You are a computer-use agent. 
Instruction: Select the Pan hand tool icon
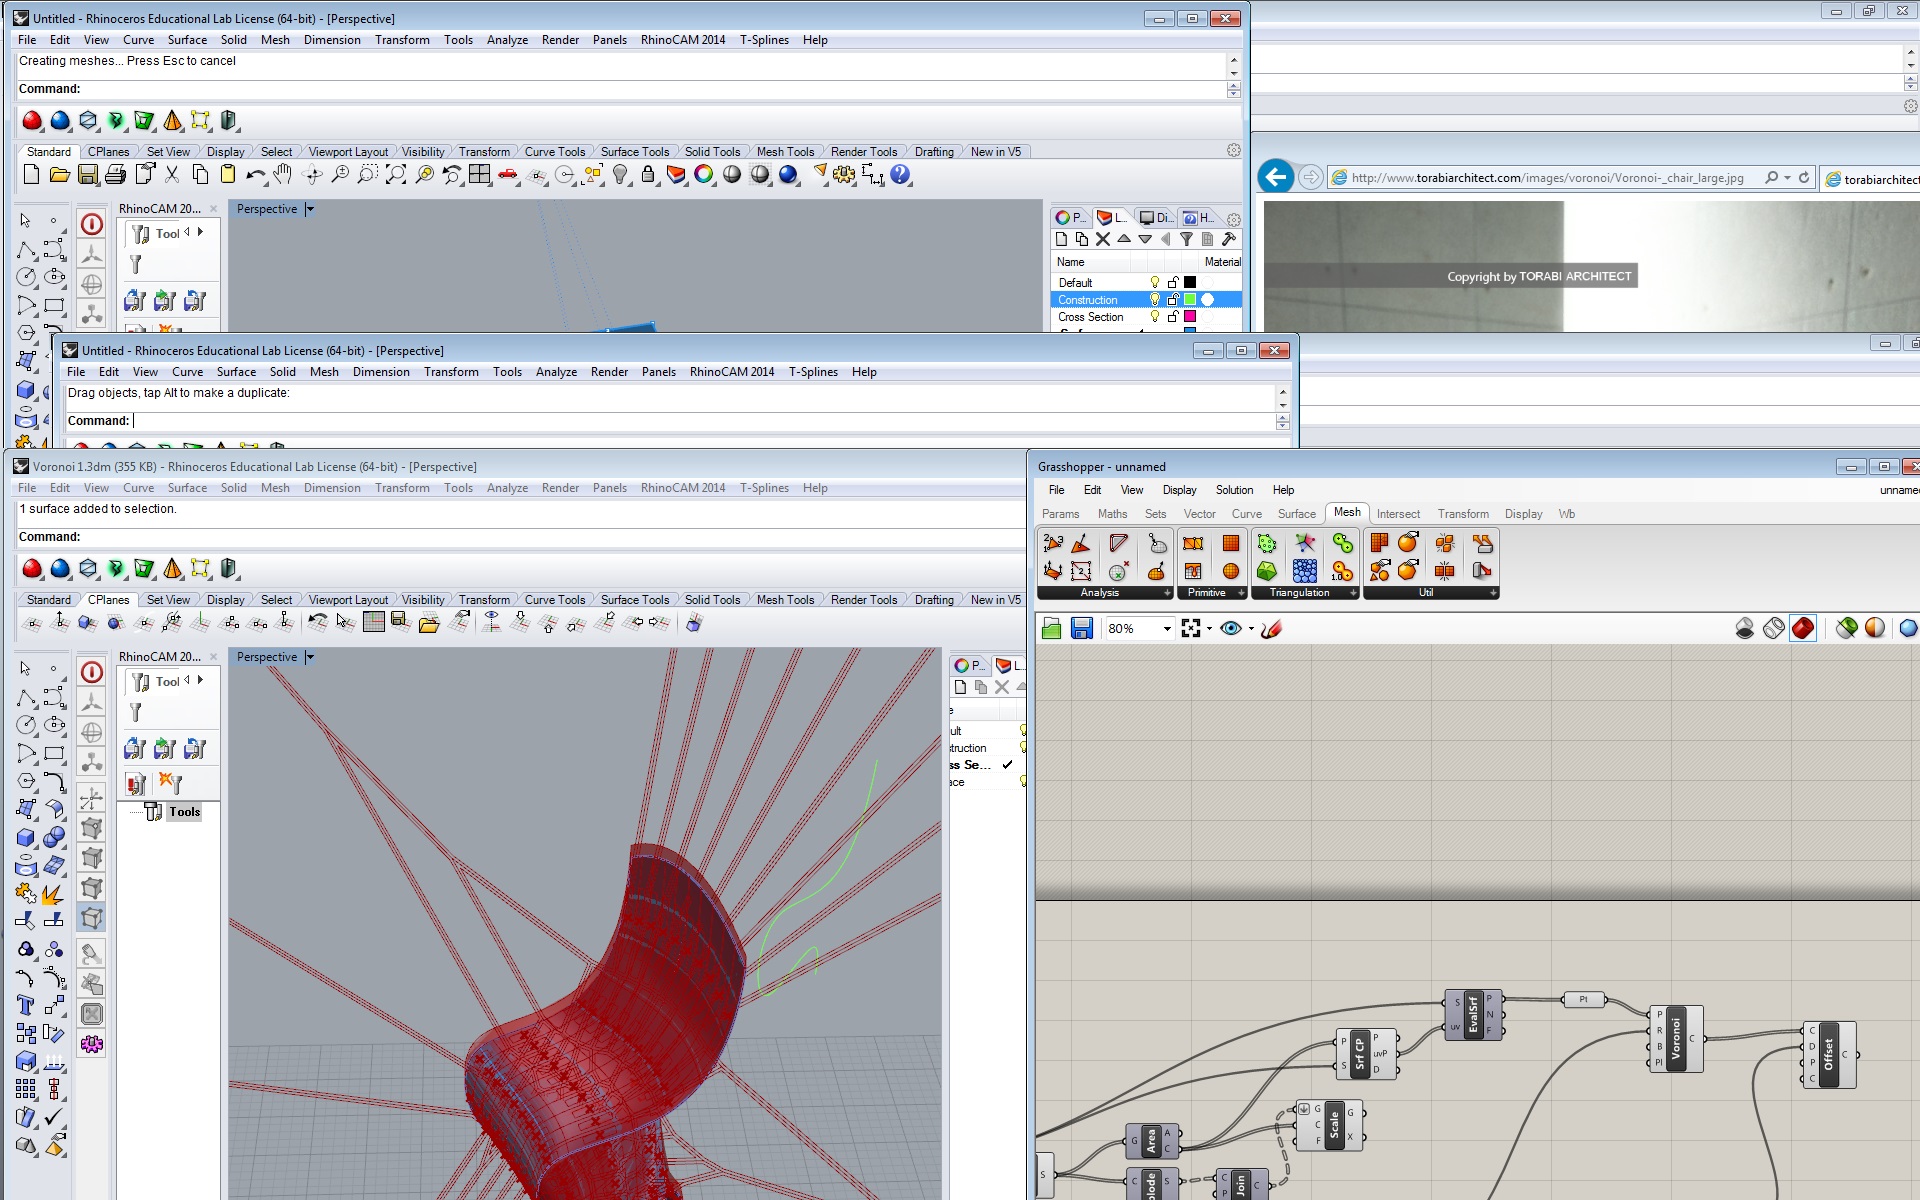tap(283, 175)
